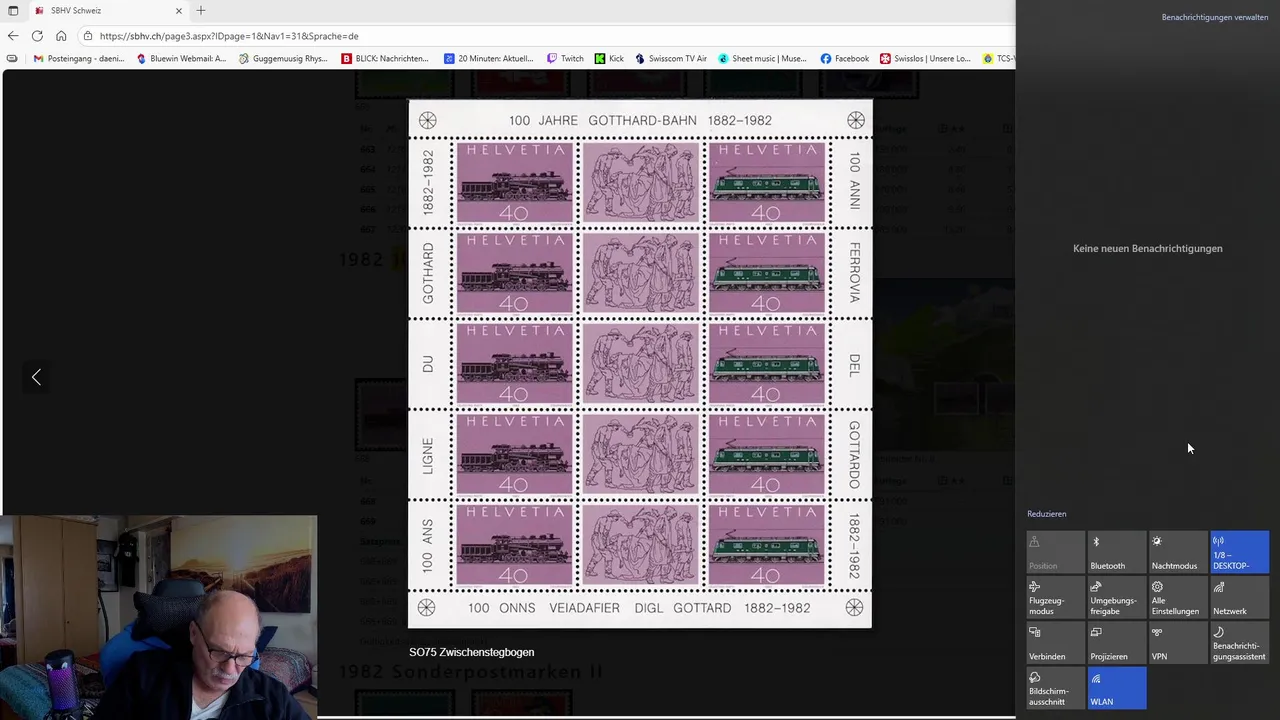
Task: Reload the current page
Action: point(37,36)
